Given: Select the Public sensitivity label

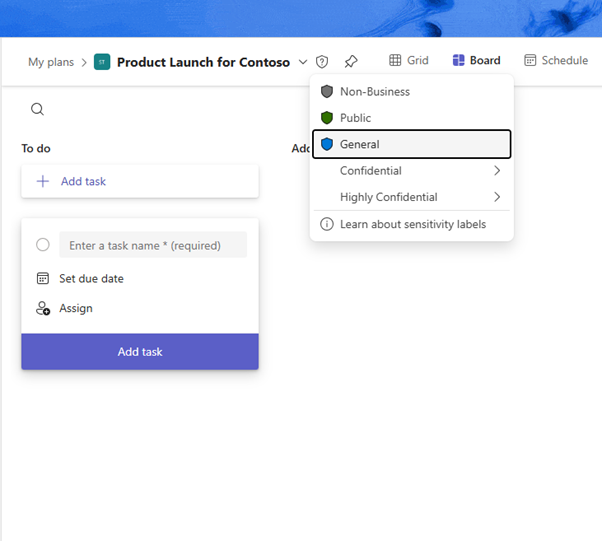Looking at the screenshot, I should [412, 117].
